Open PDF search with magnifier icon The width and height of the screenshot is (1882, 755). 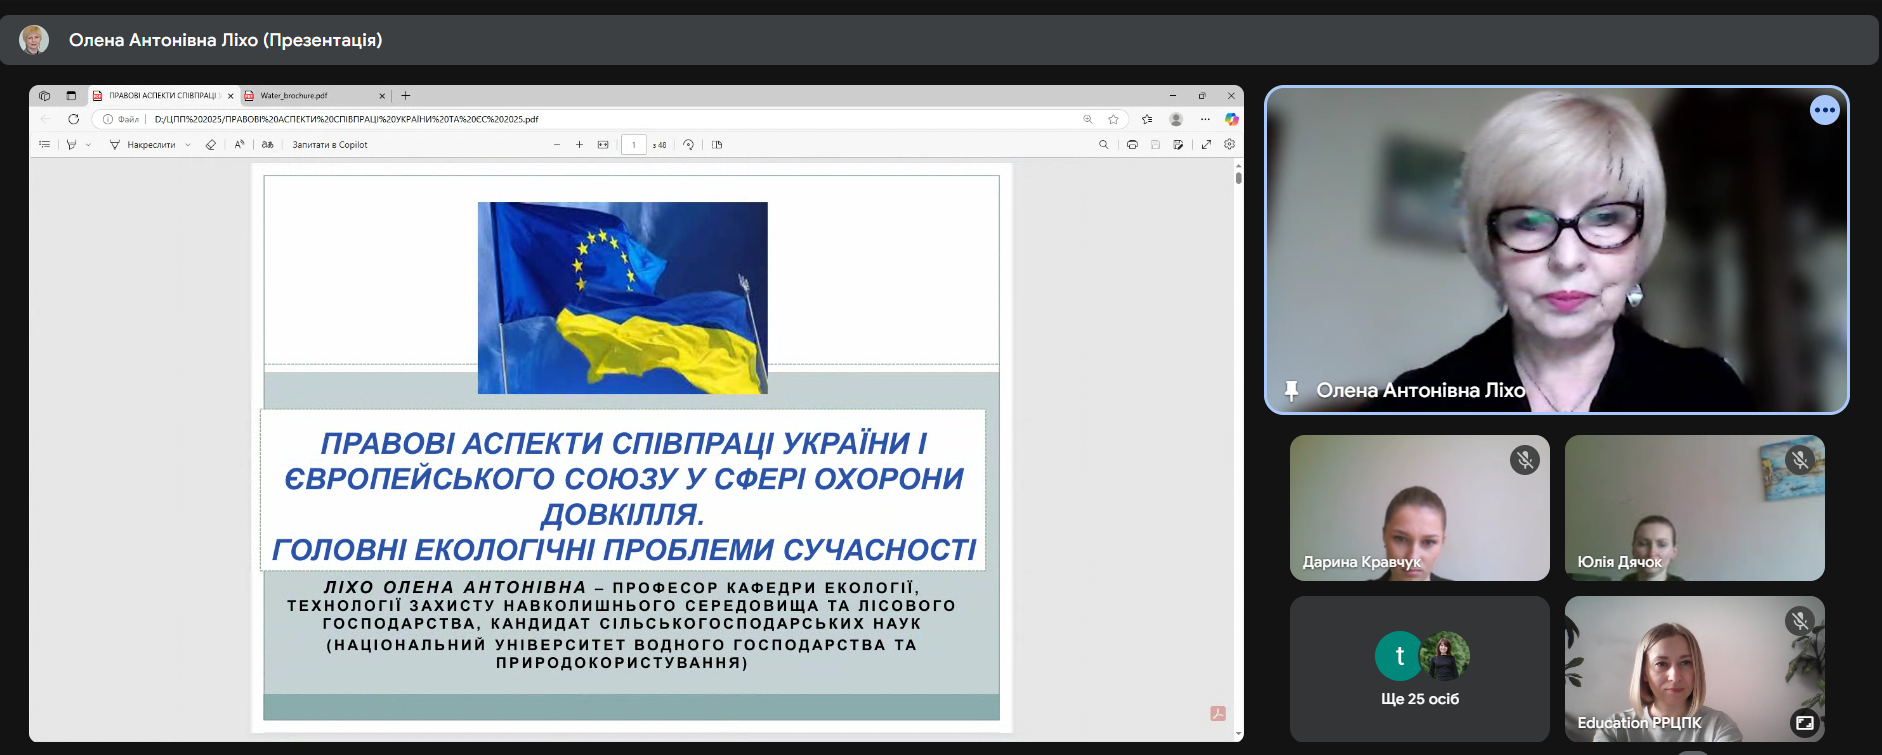click(1104, 145)
